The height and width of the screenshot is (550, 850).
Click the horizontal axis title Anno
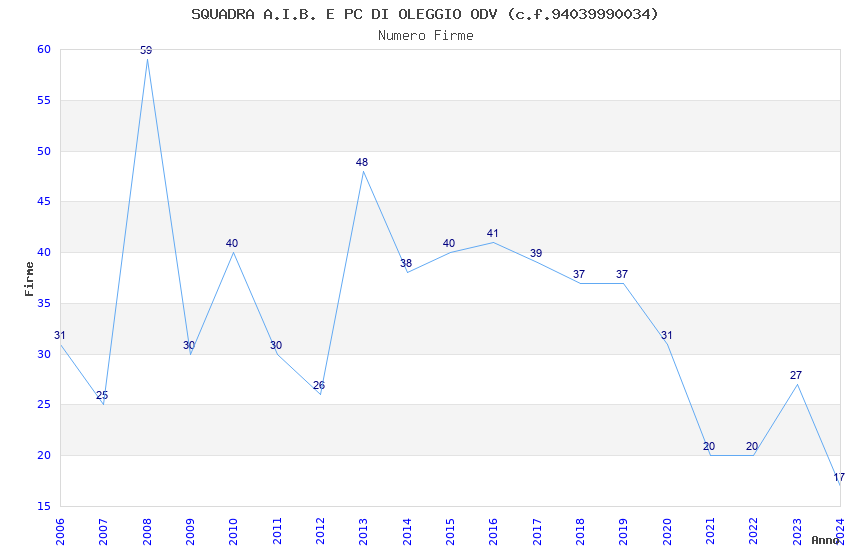click(x=825, y=540)
